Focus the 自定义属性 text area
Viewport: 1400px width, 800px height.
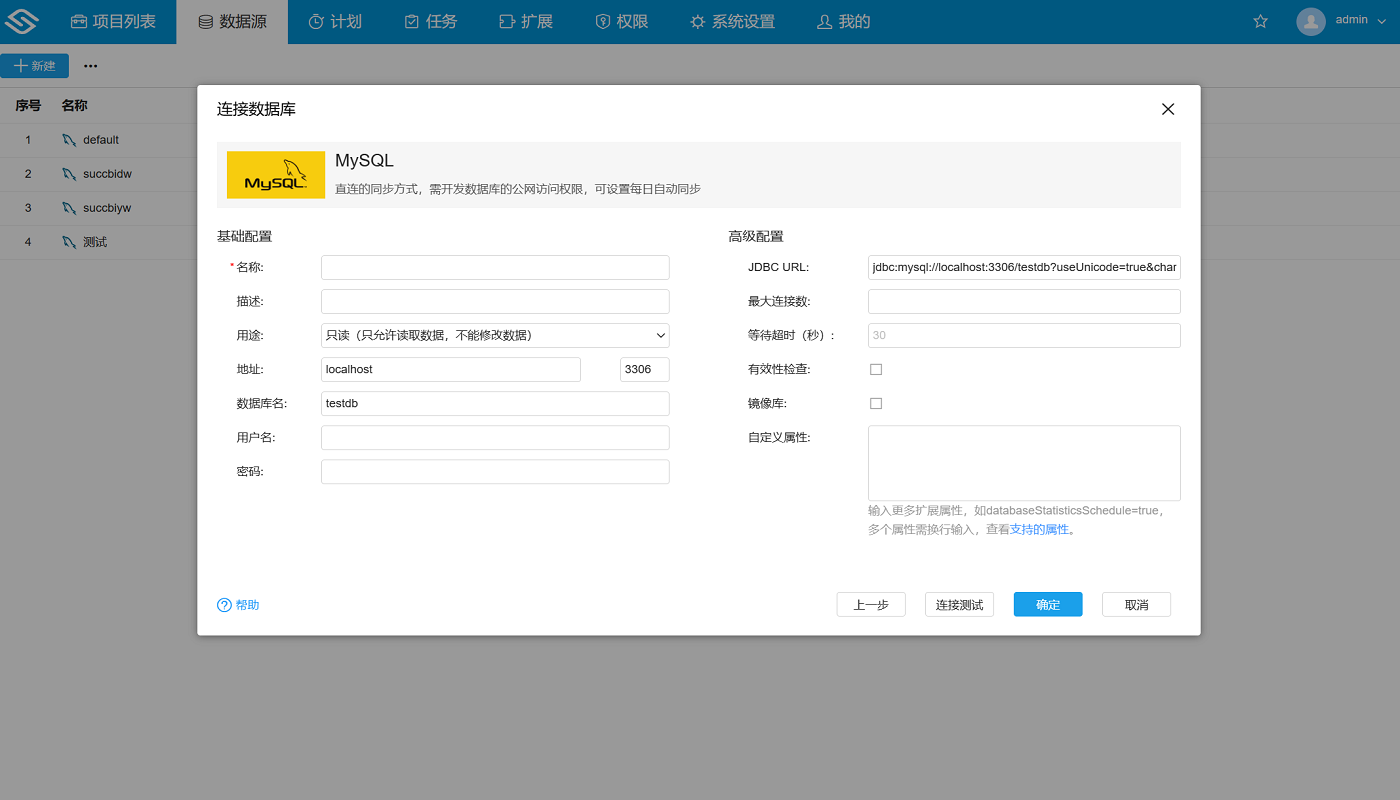[x=1024, y=463]
